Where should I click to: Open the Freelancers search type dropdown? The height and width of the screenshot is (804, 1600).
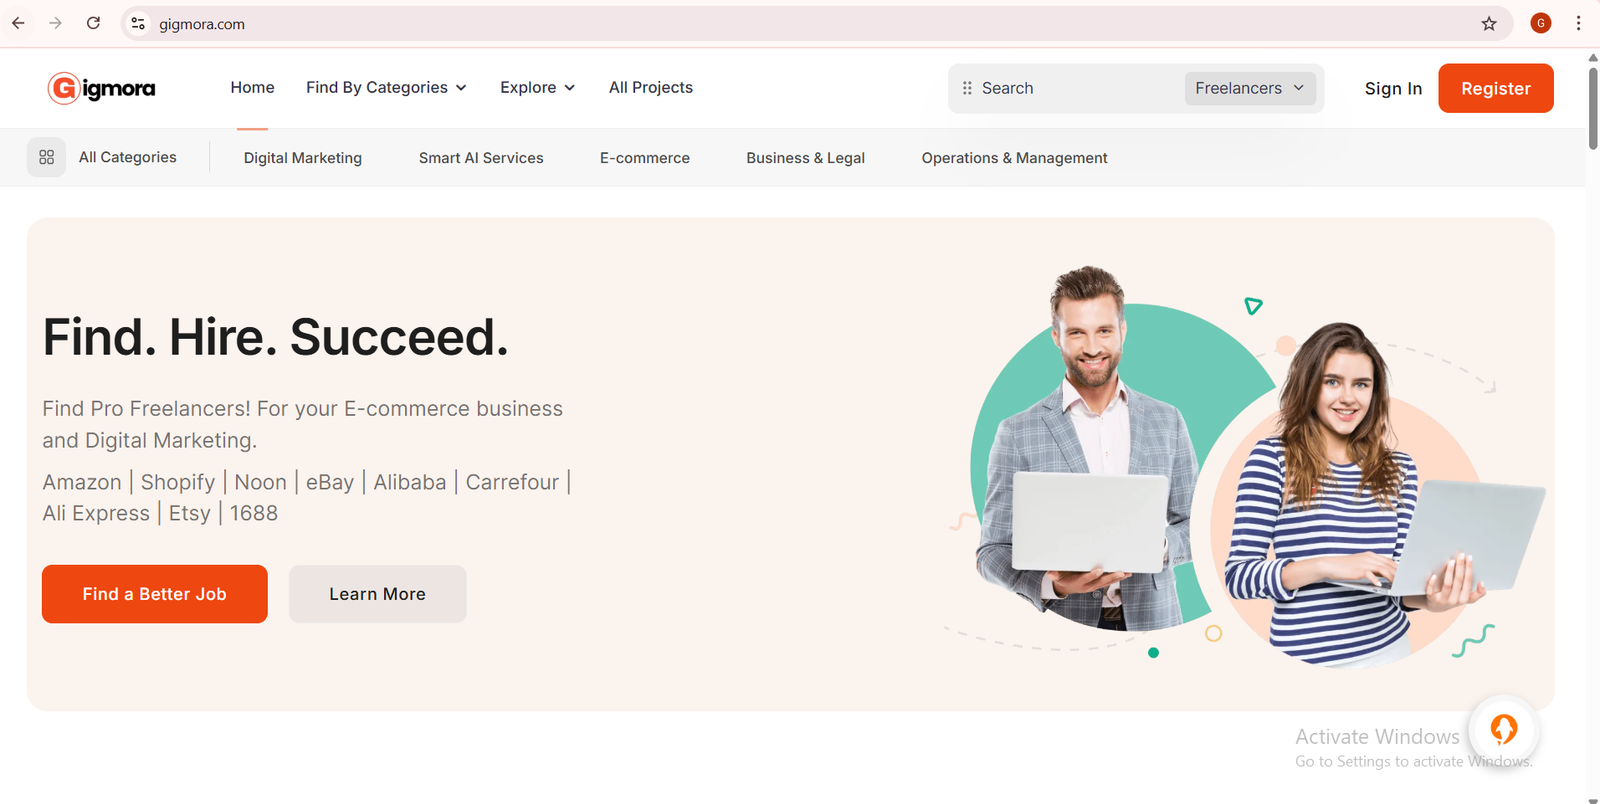click(1250, 88)
